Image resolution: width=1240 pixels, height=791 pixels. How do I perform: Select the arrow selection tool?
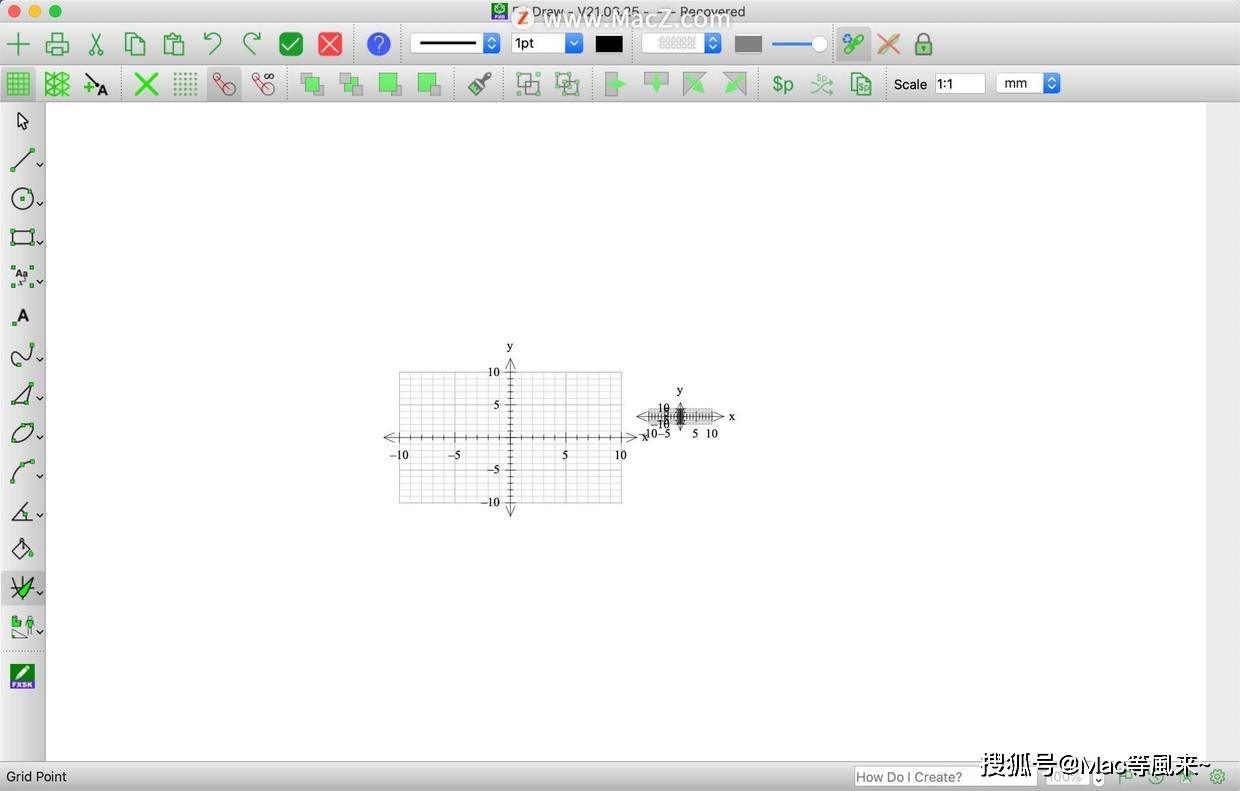pos(21,120)
